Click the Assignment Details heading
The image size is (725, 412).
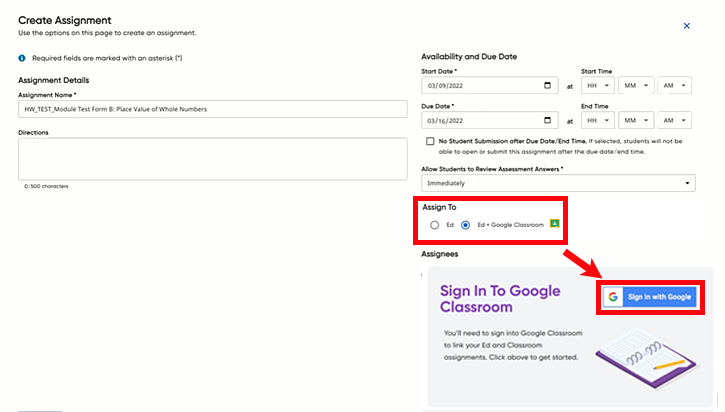[x=54, y=80]
